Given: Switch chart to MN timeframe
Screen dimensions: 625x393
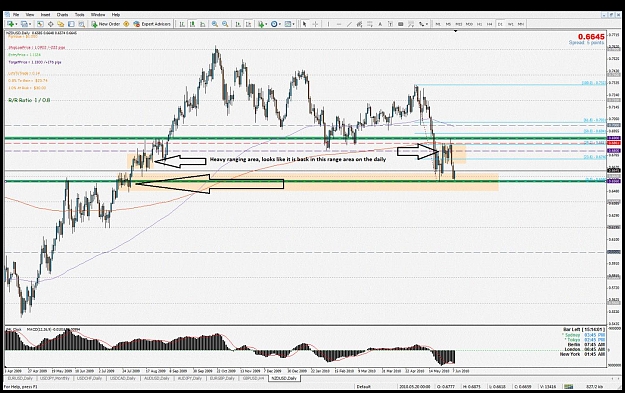Looking at the screenshot, I should click(x=521, y=24).
